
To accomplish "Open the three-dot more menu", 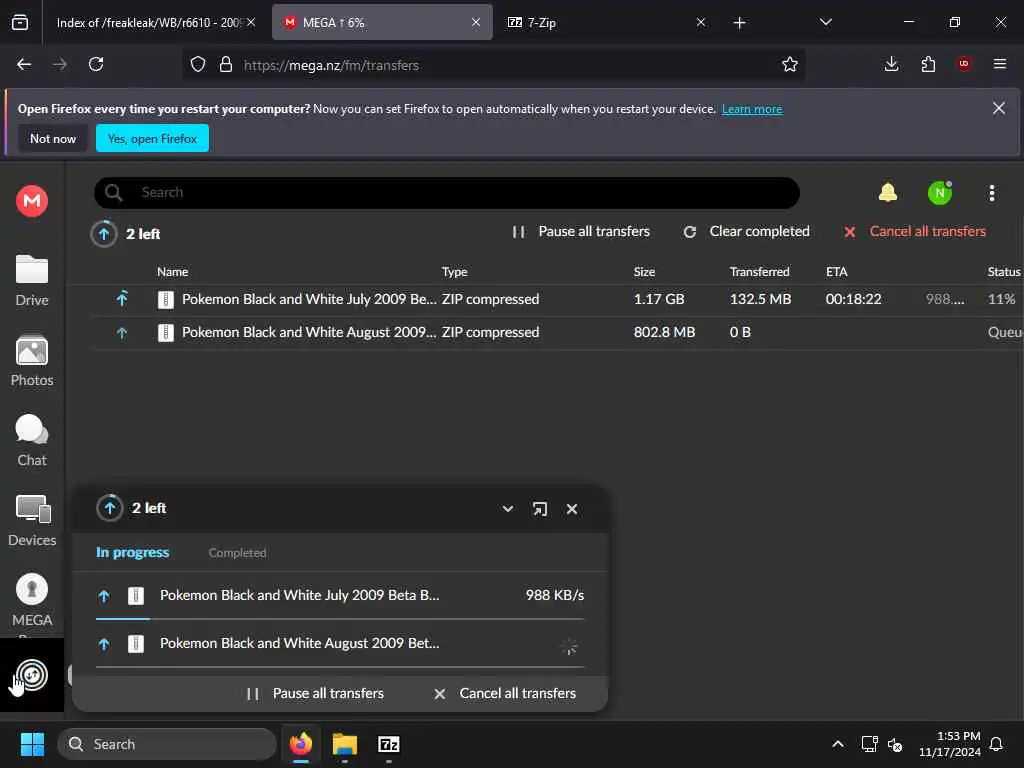I will [991, 193].
